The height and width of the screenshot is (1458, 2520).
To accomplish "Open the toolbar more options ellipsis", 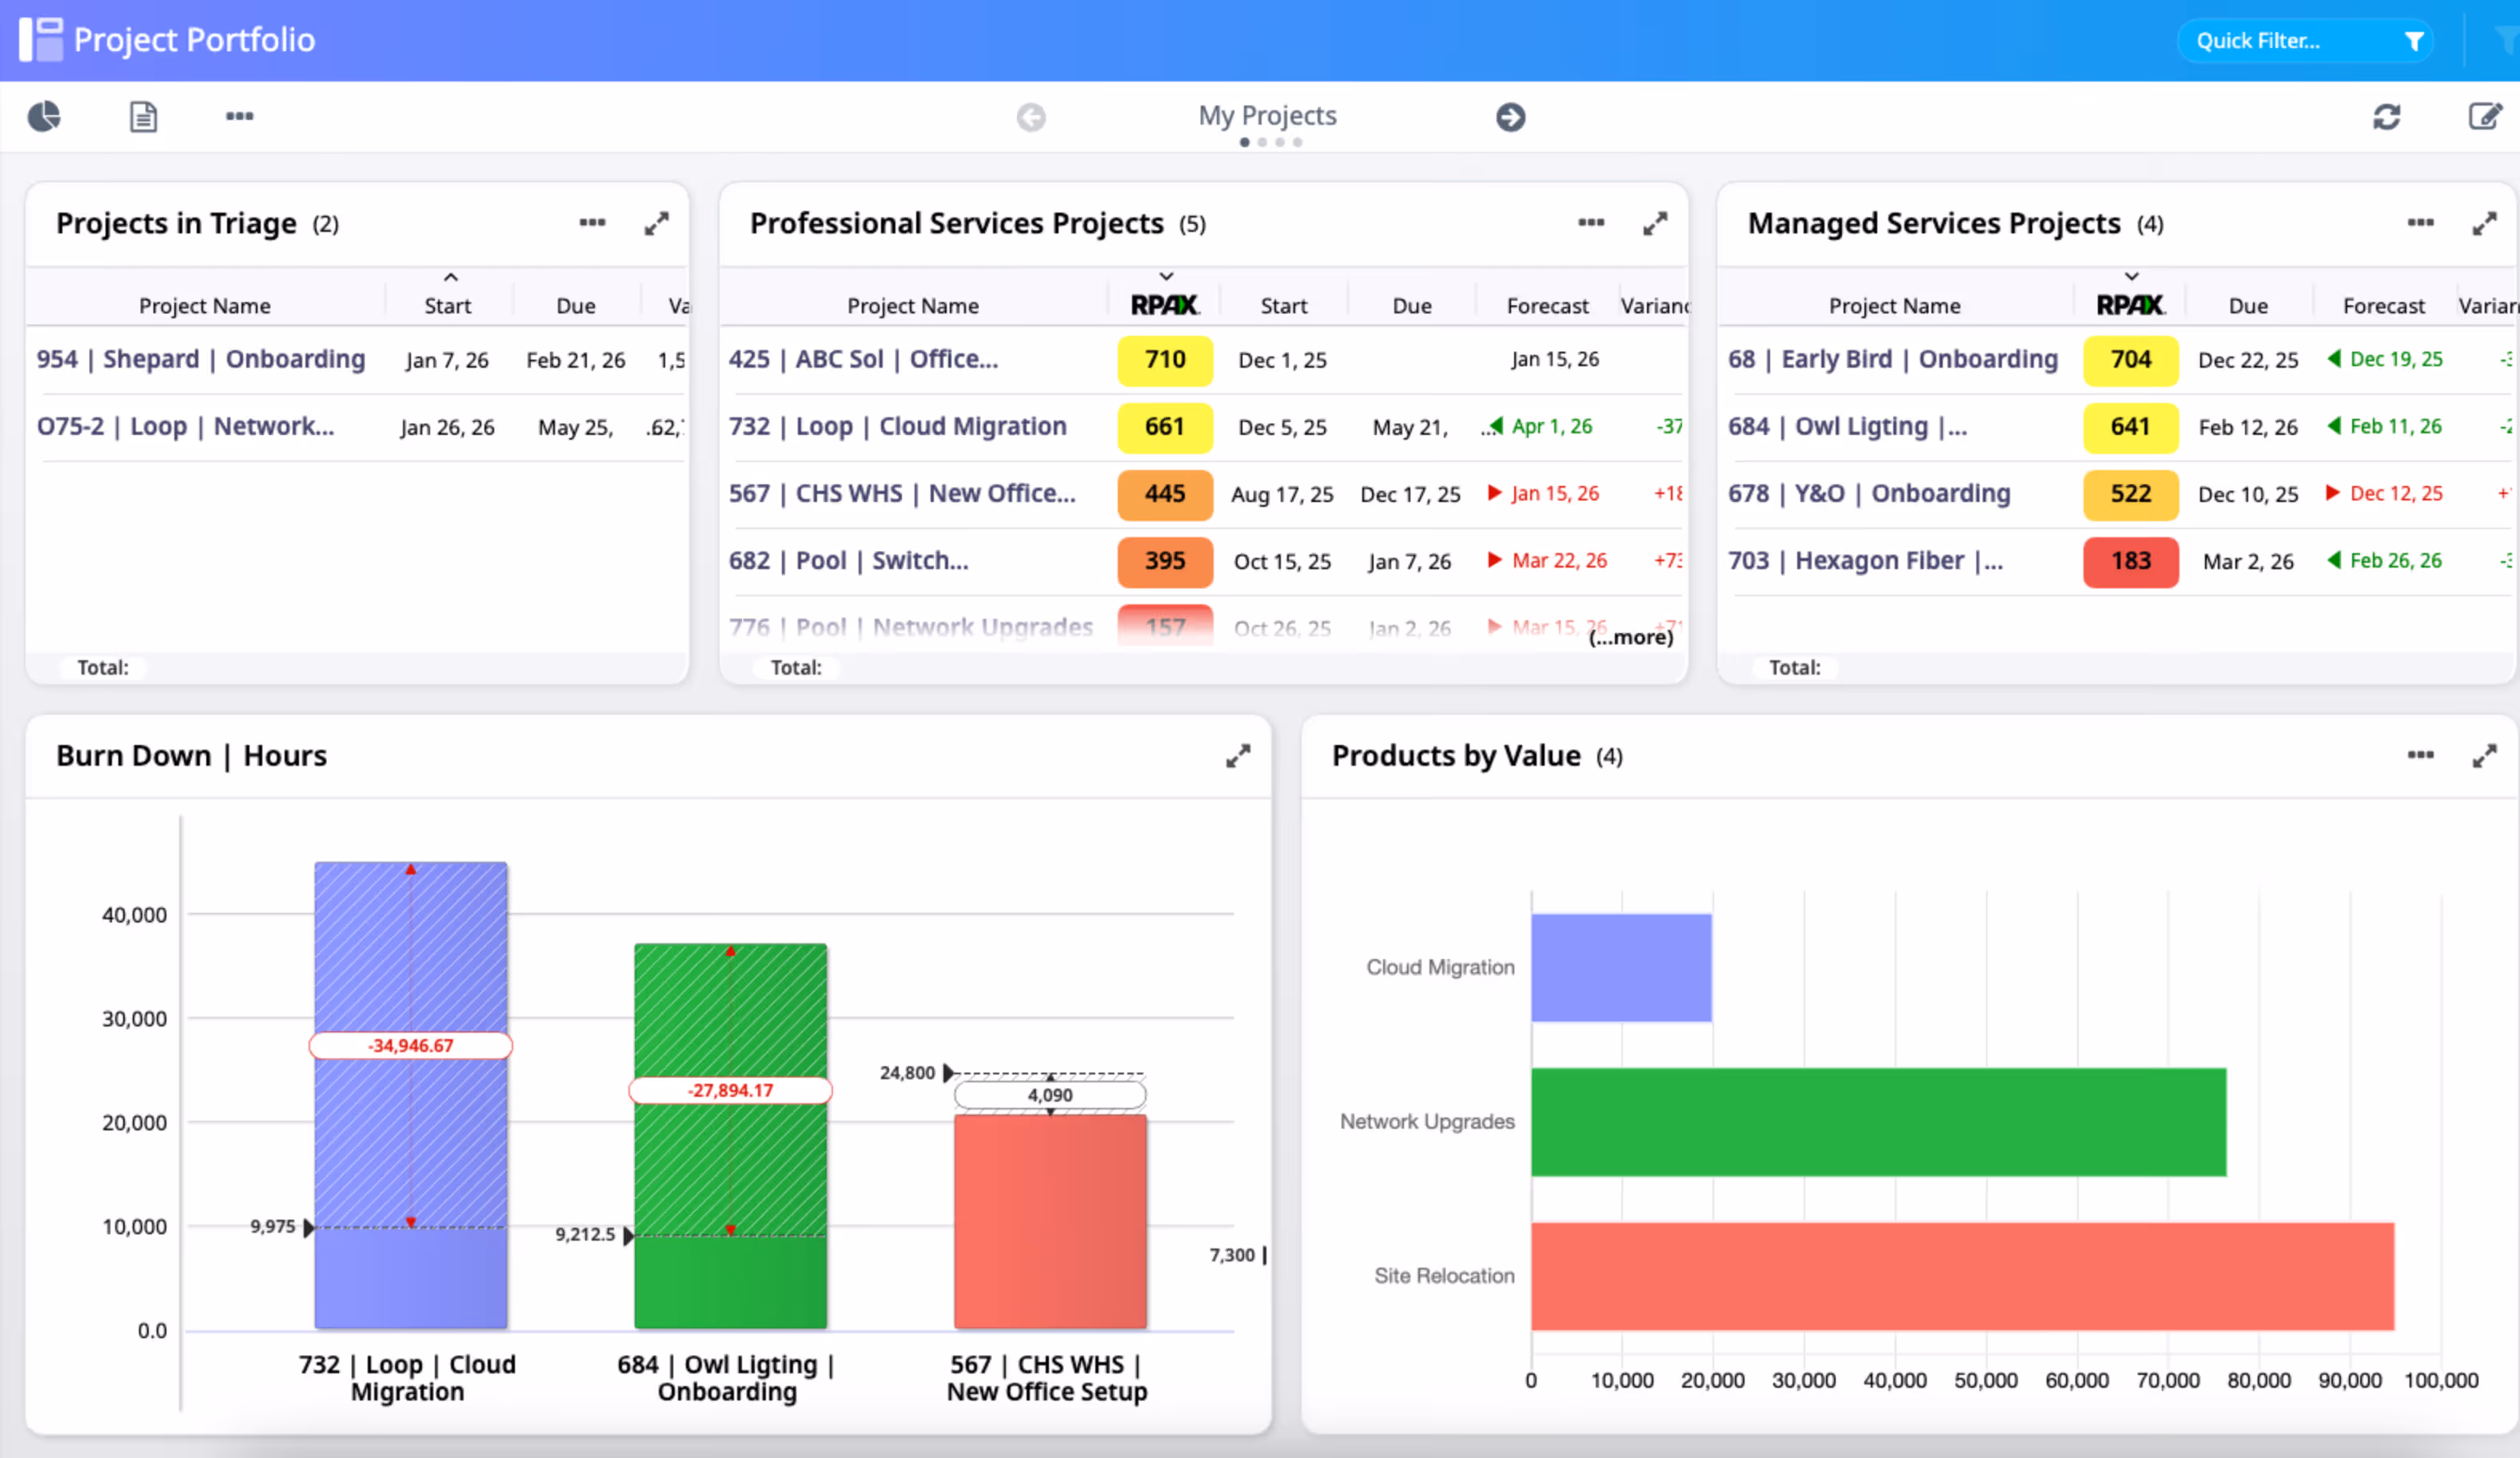I will coord(239,116).
